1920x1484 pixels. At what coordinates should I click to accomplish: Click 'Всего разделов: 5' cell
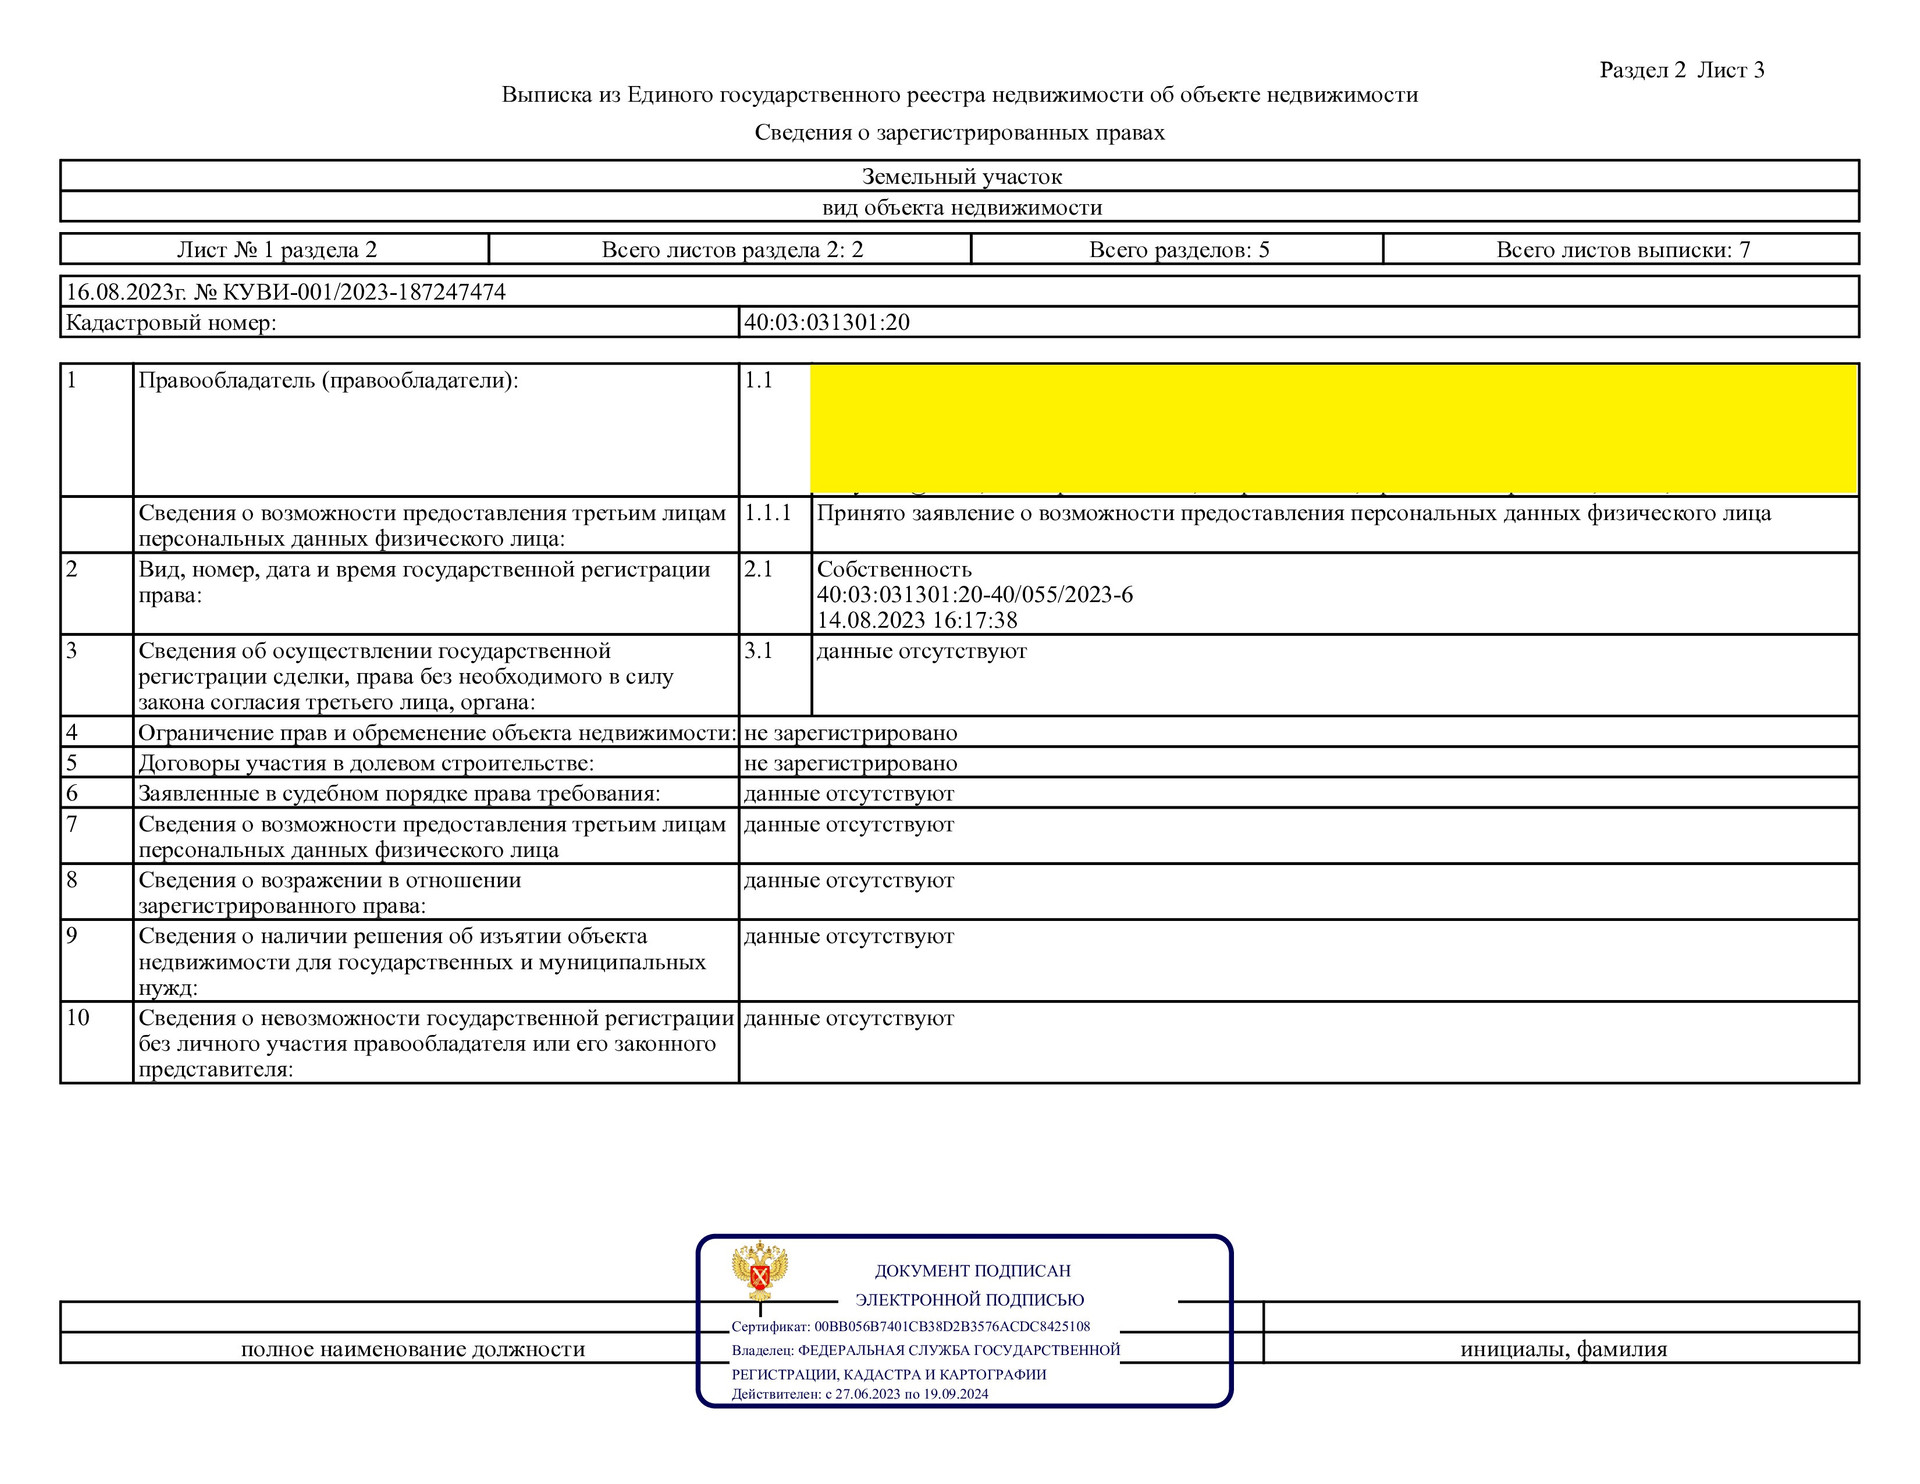click(x=1178, y=250)
